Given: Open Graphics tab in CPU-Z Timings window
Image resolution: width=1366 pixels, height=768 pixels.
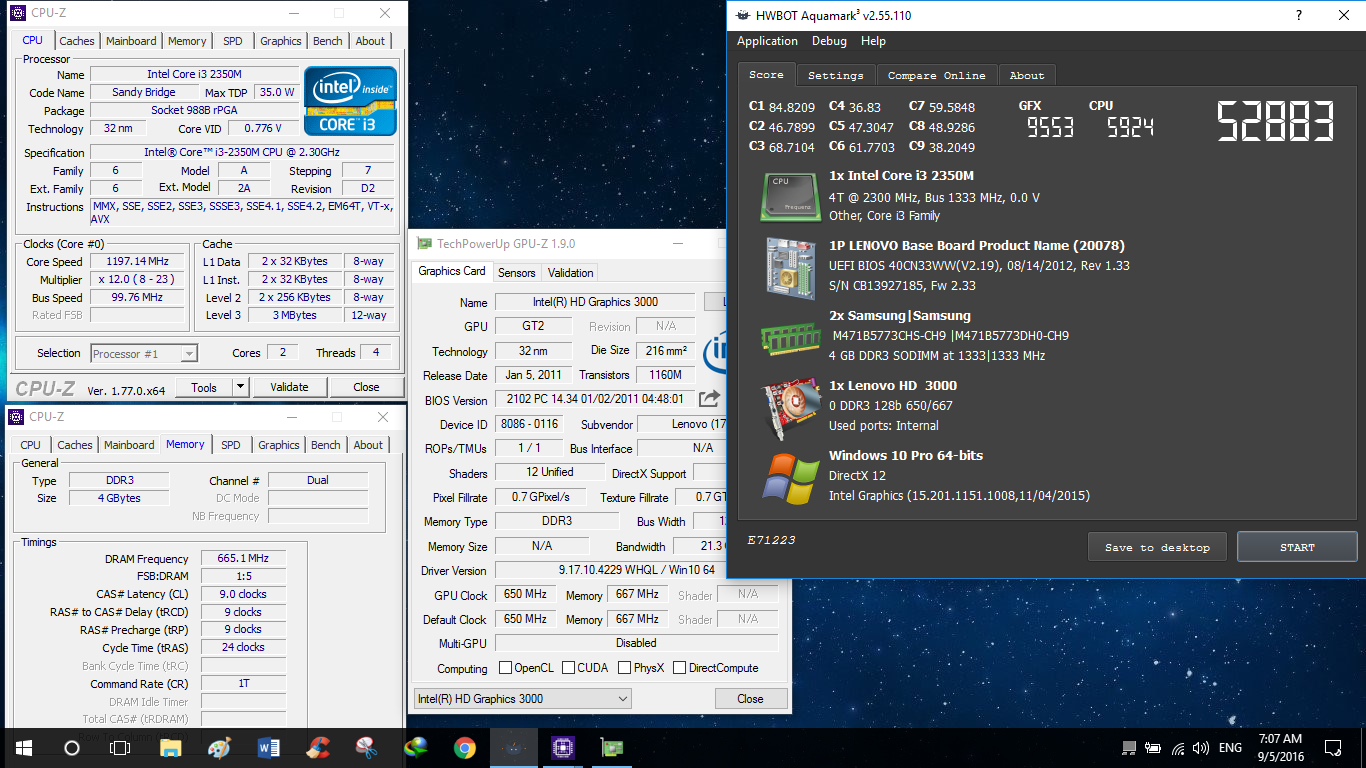Looking at the screenshot, I should pos(279,445).
